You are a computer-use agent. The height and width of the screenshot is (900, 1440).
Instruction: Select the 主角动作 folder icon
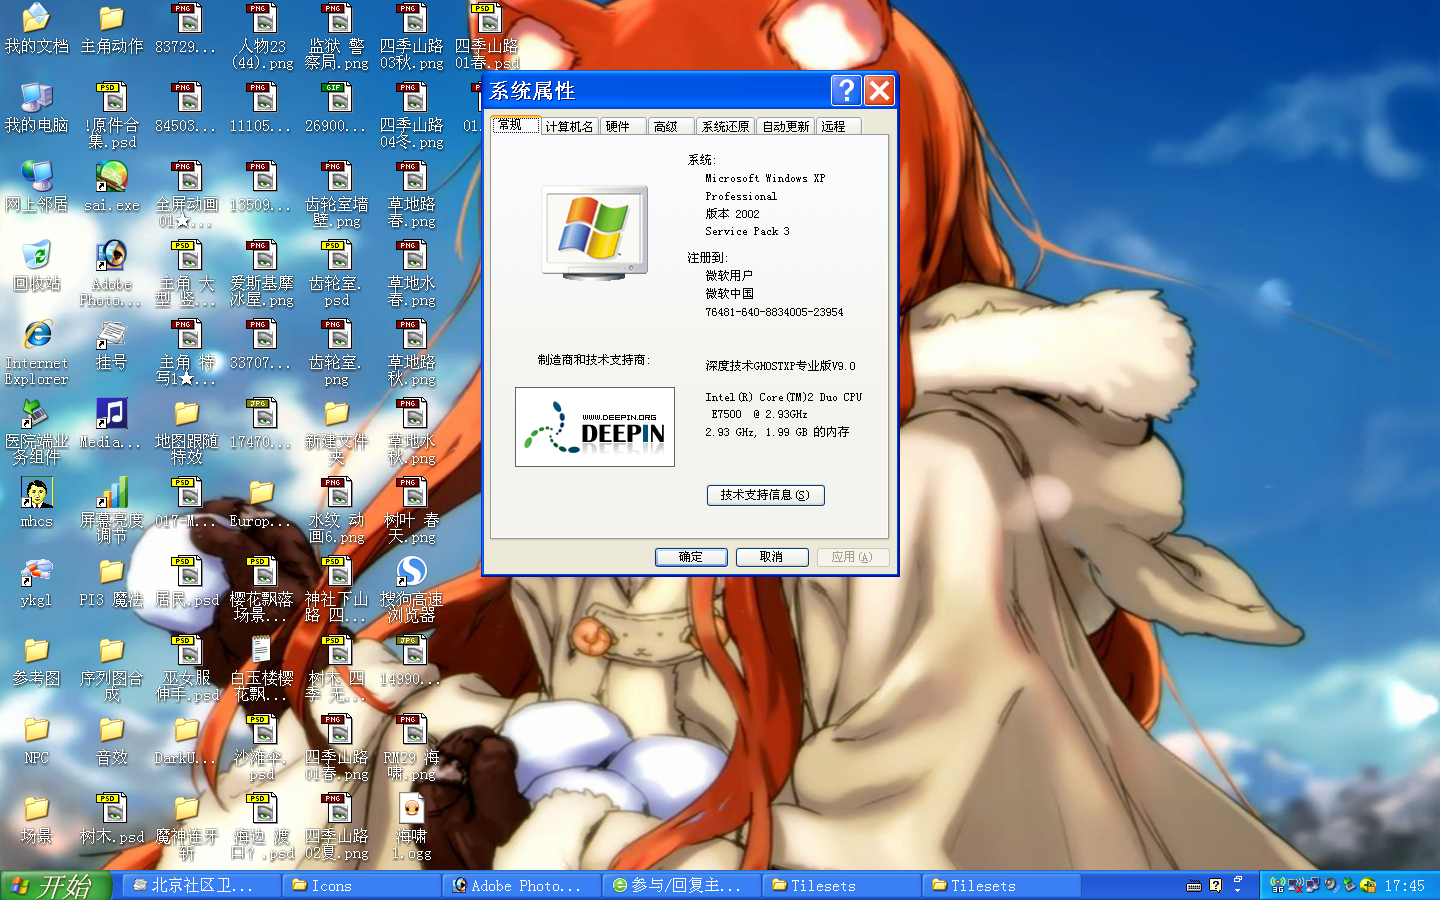coord(111,28)
